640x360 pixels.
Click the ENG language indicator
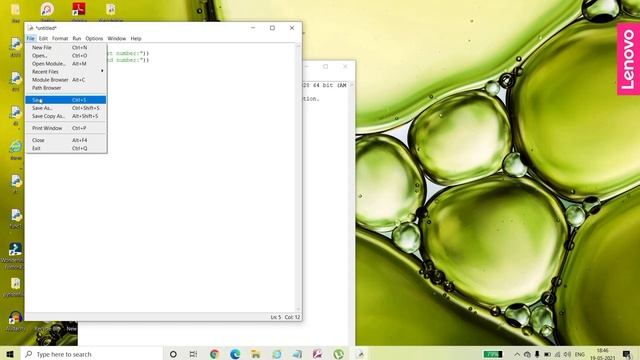[x=580, y=354]
